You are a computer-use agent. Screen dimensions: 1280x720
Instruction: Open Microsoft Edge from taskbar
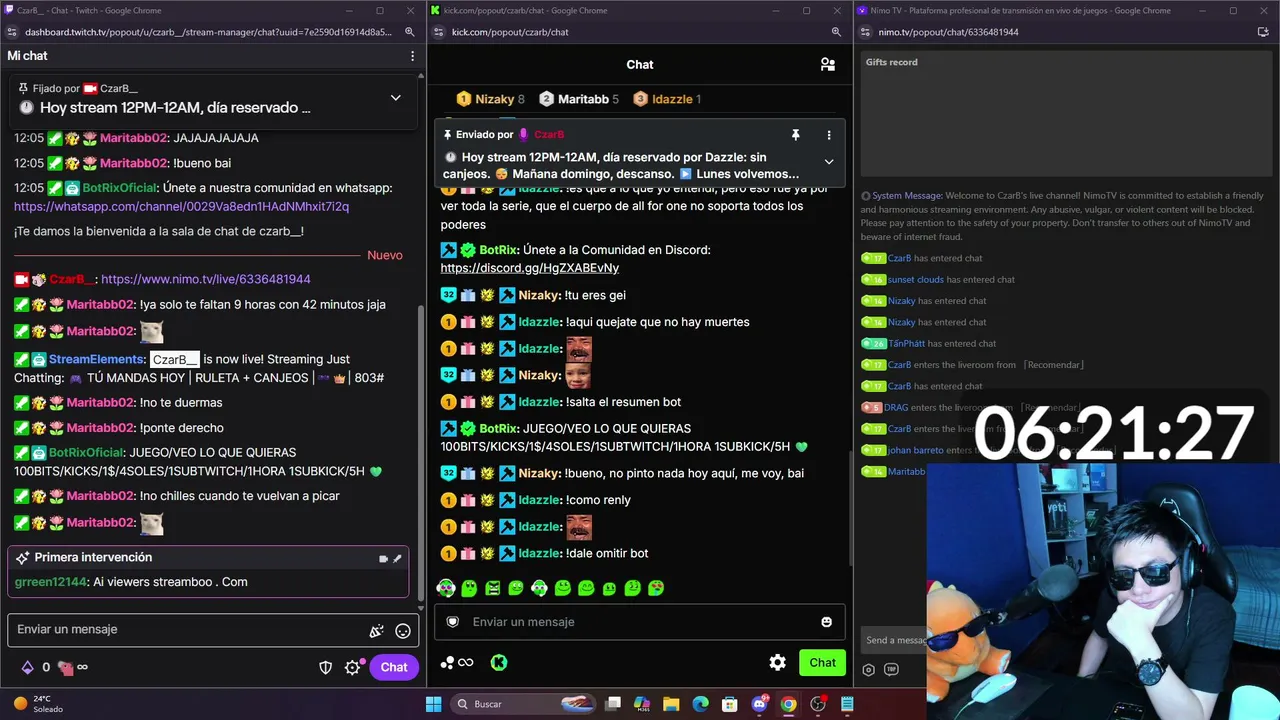point(700,704)
